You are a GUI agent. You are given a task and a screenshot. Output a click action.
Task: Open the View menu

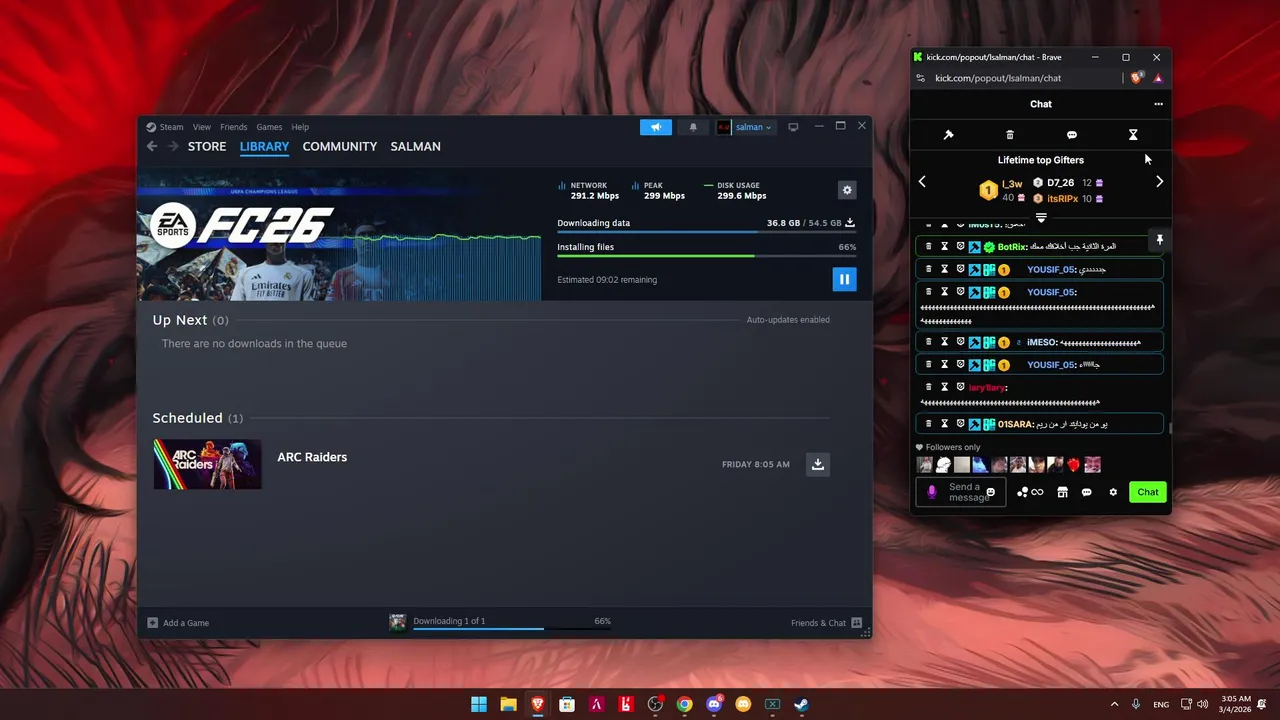click(x=202, y=127)
